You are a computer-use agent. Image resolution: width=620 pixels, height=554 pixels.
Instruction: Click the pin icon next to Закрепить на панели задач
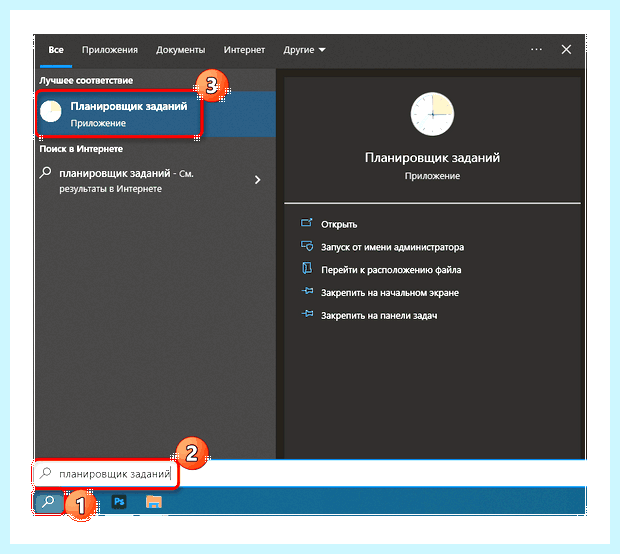click(x=307, y=314)
